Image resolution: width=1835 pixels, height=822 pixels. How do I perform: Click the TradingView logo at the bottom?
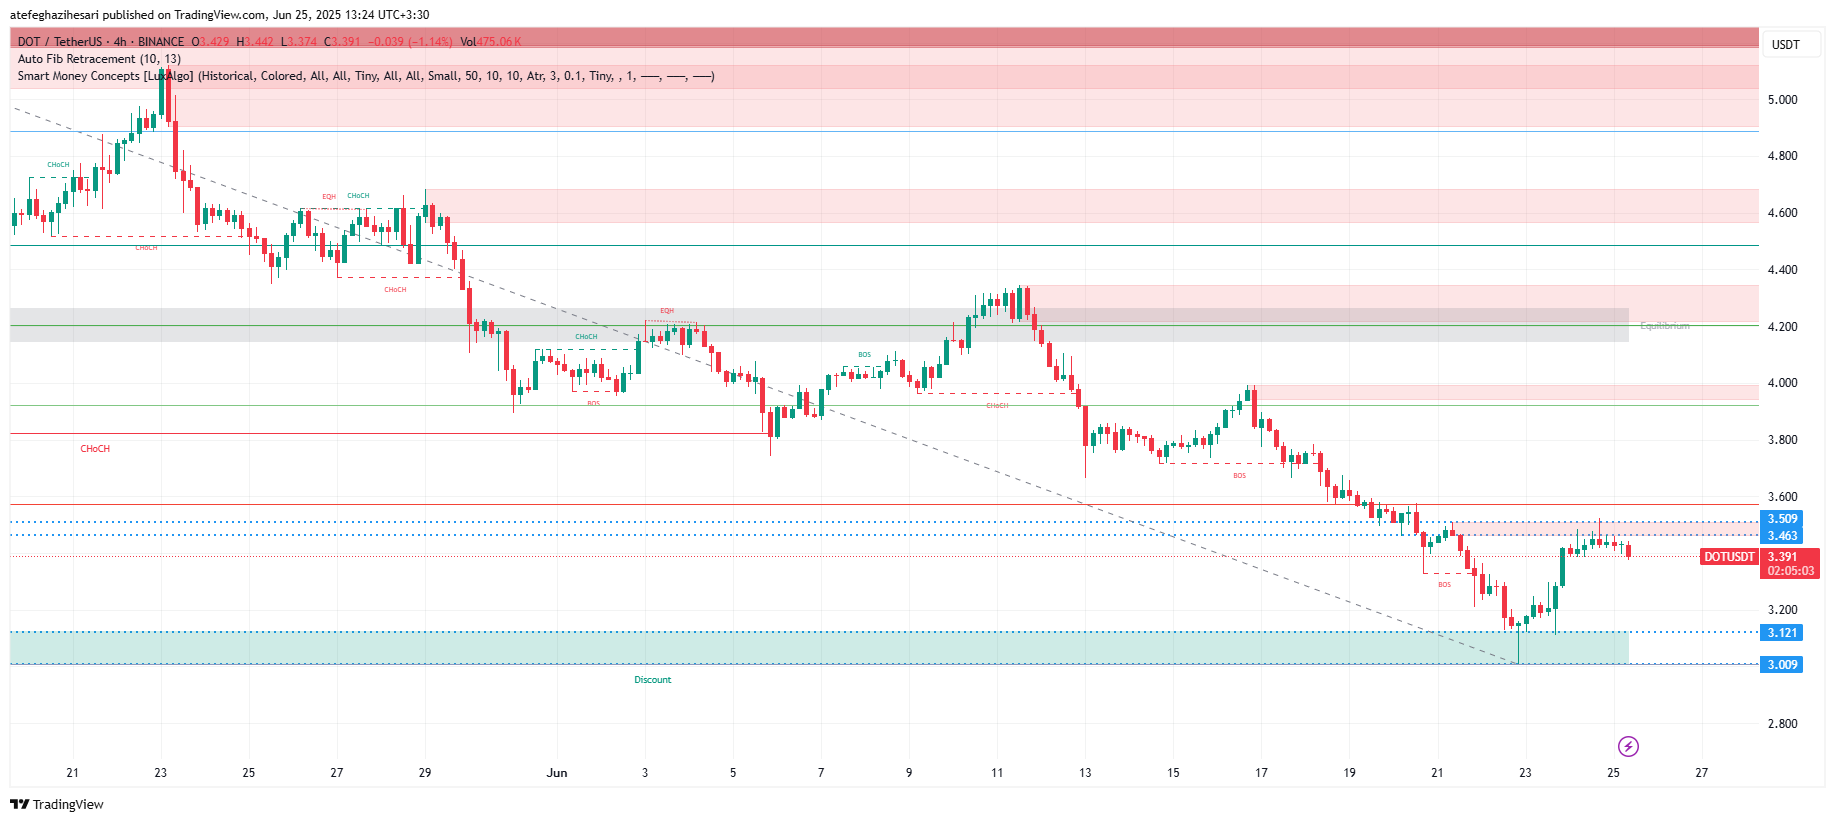pos(57,804)
